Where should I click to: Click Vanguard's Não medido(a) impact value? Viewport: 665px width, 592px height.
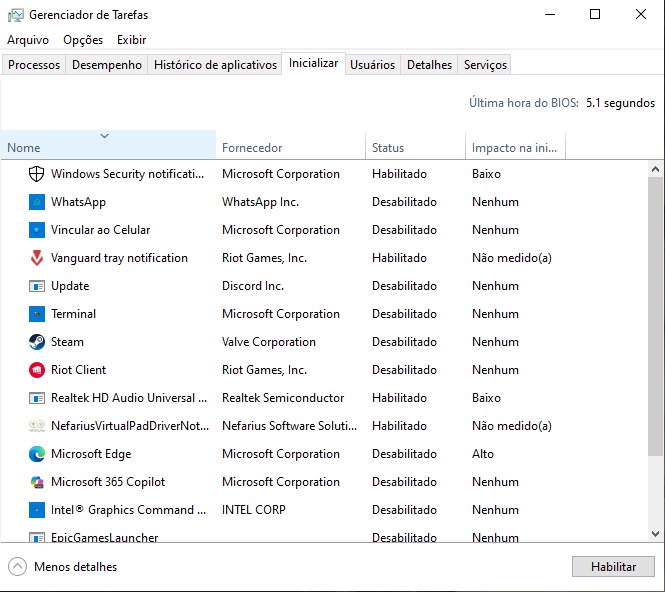pyautogui.click(x=511, y=258)
